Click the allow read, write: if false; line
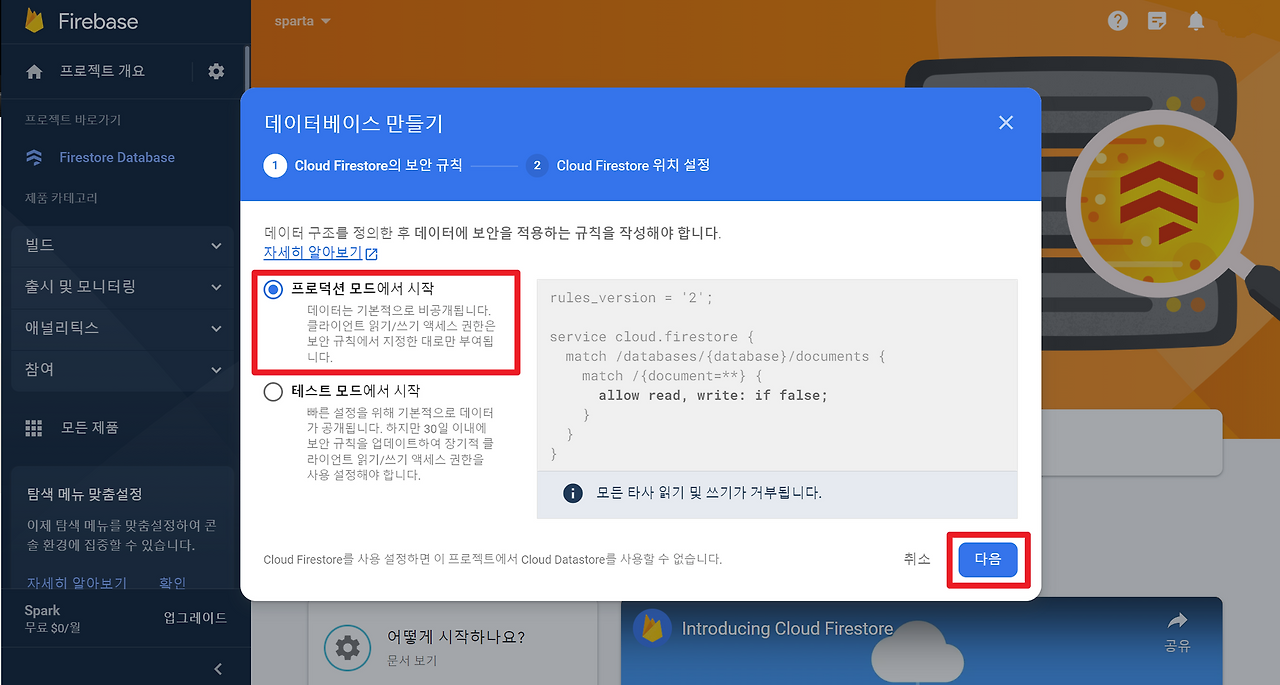This screenshot has width=1280, height=685. [713, 395]
